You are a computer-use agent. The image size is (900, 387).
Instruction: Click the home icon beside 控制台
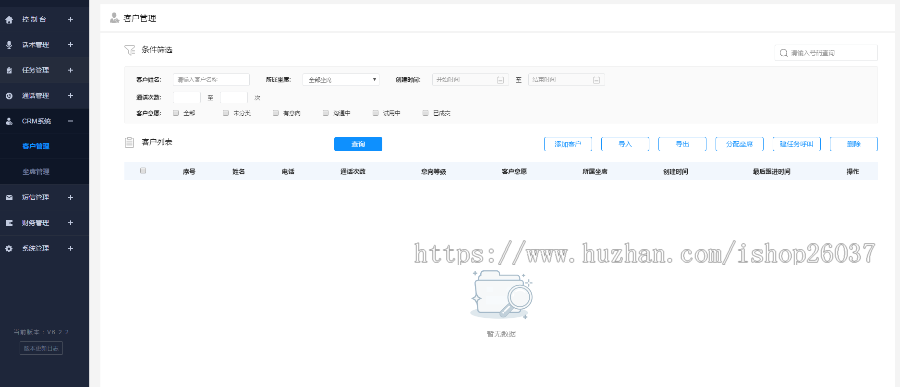pos(9,20)
